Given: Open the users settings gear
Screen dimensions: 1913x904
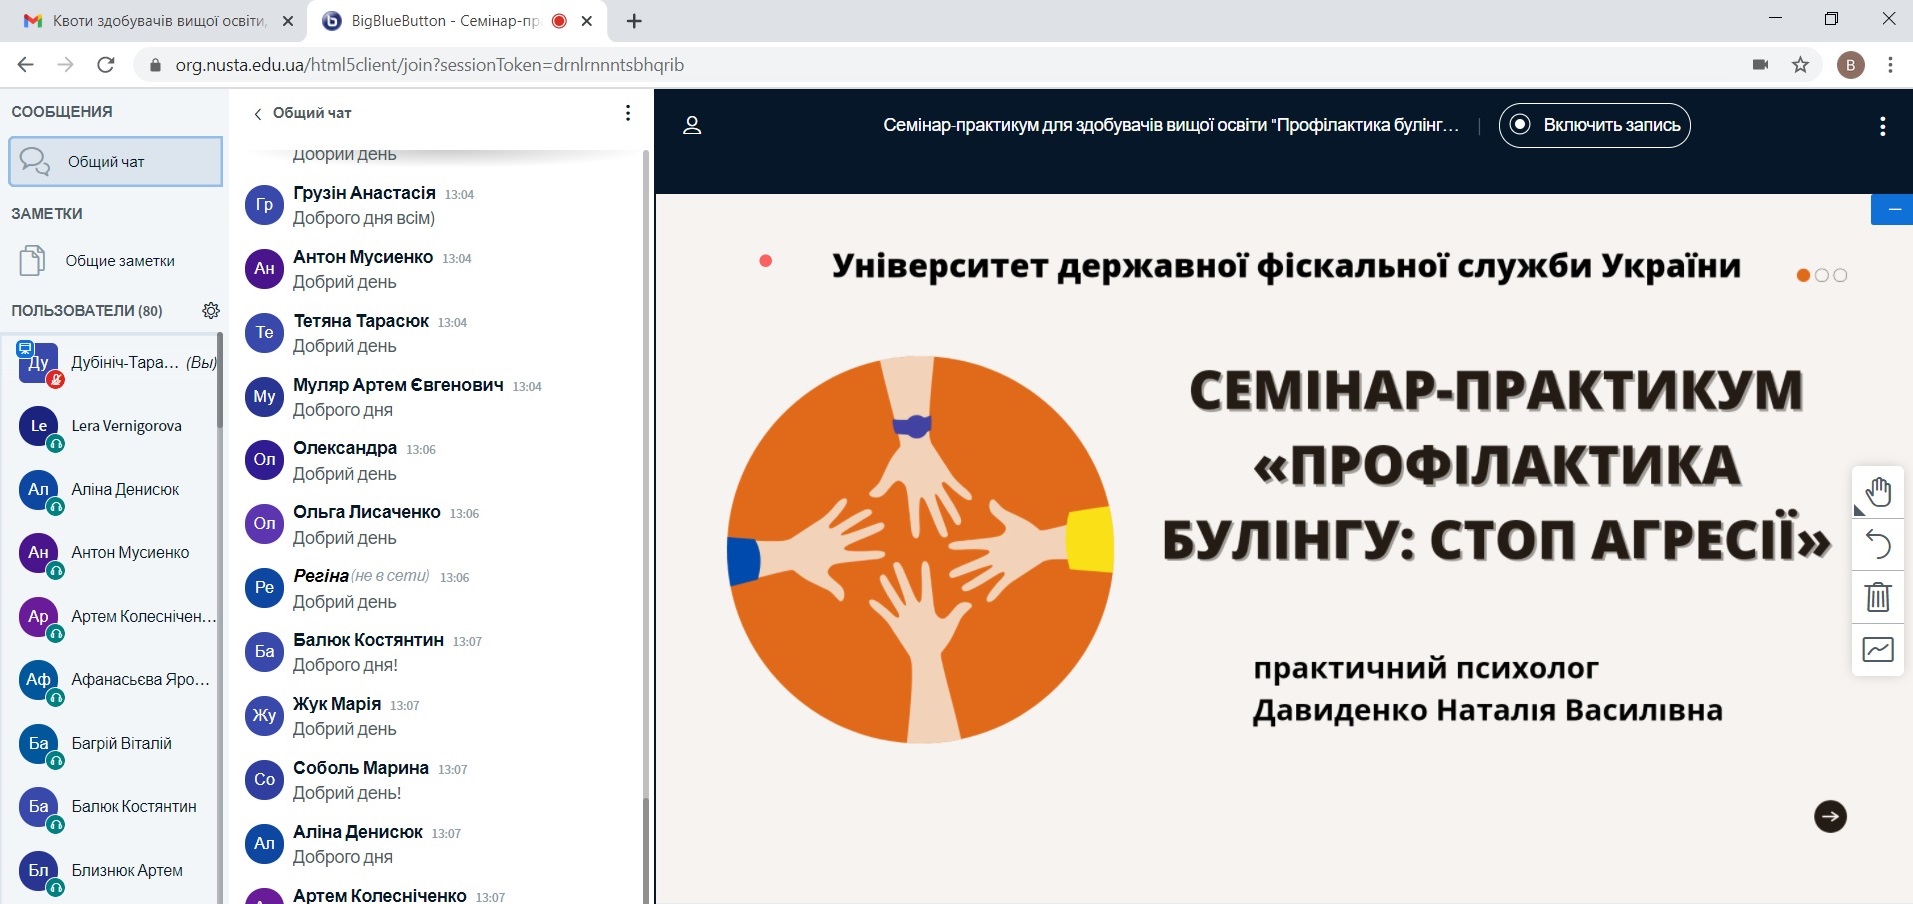Looking at the screenshot, I should point(210,310).
